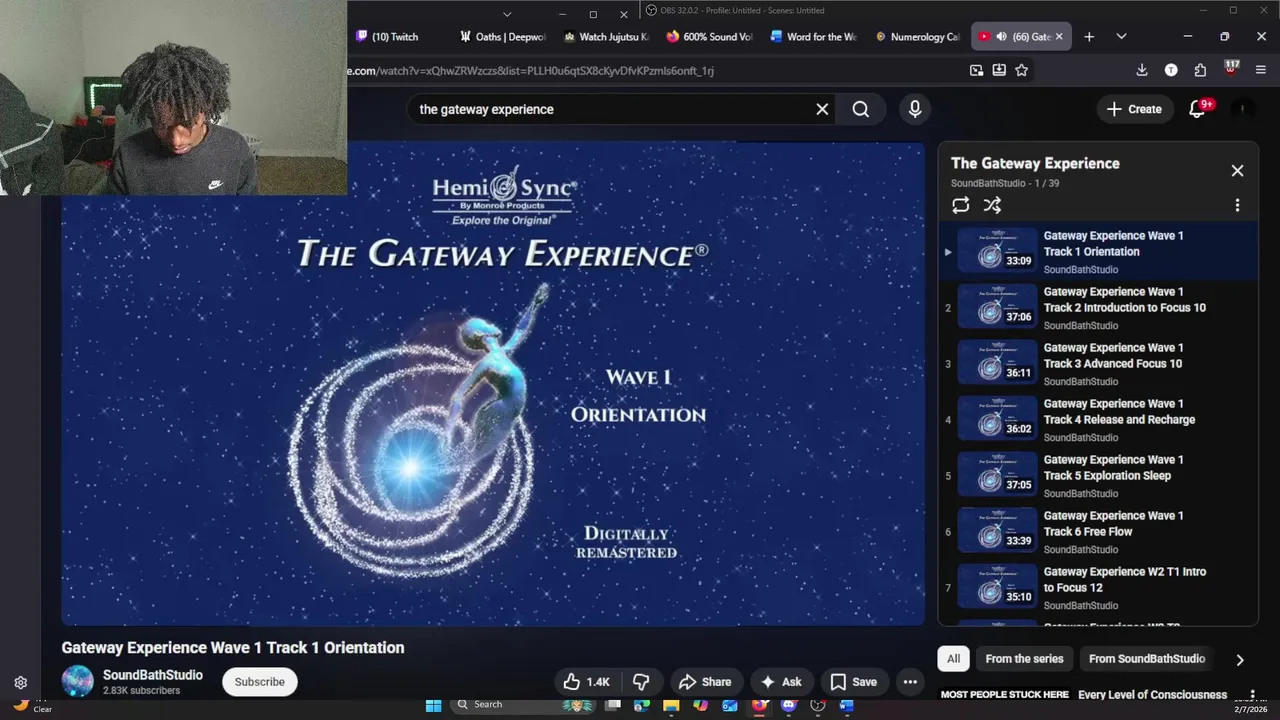The width and height of the screenshot is (1280, 720).
Task: Open the browser downloads arrow
Action: (1142, 70)
